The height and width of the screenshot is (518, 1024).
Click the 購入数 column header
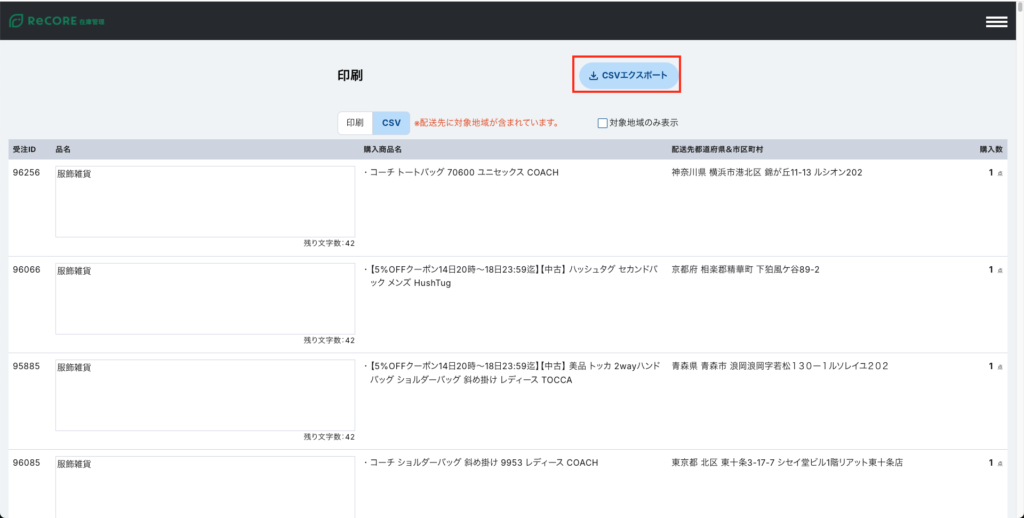coord(991,150)
